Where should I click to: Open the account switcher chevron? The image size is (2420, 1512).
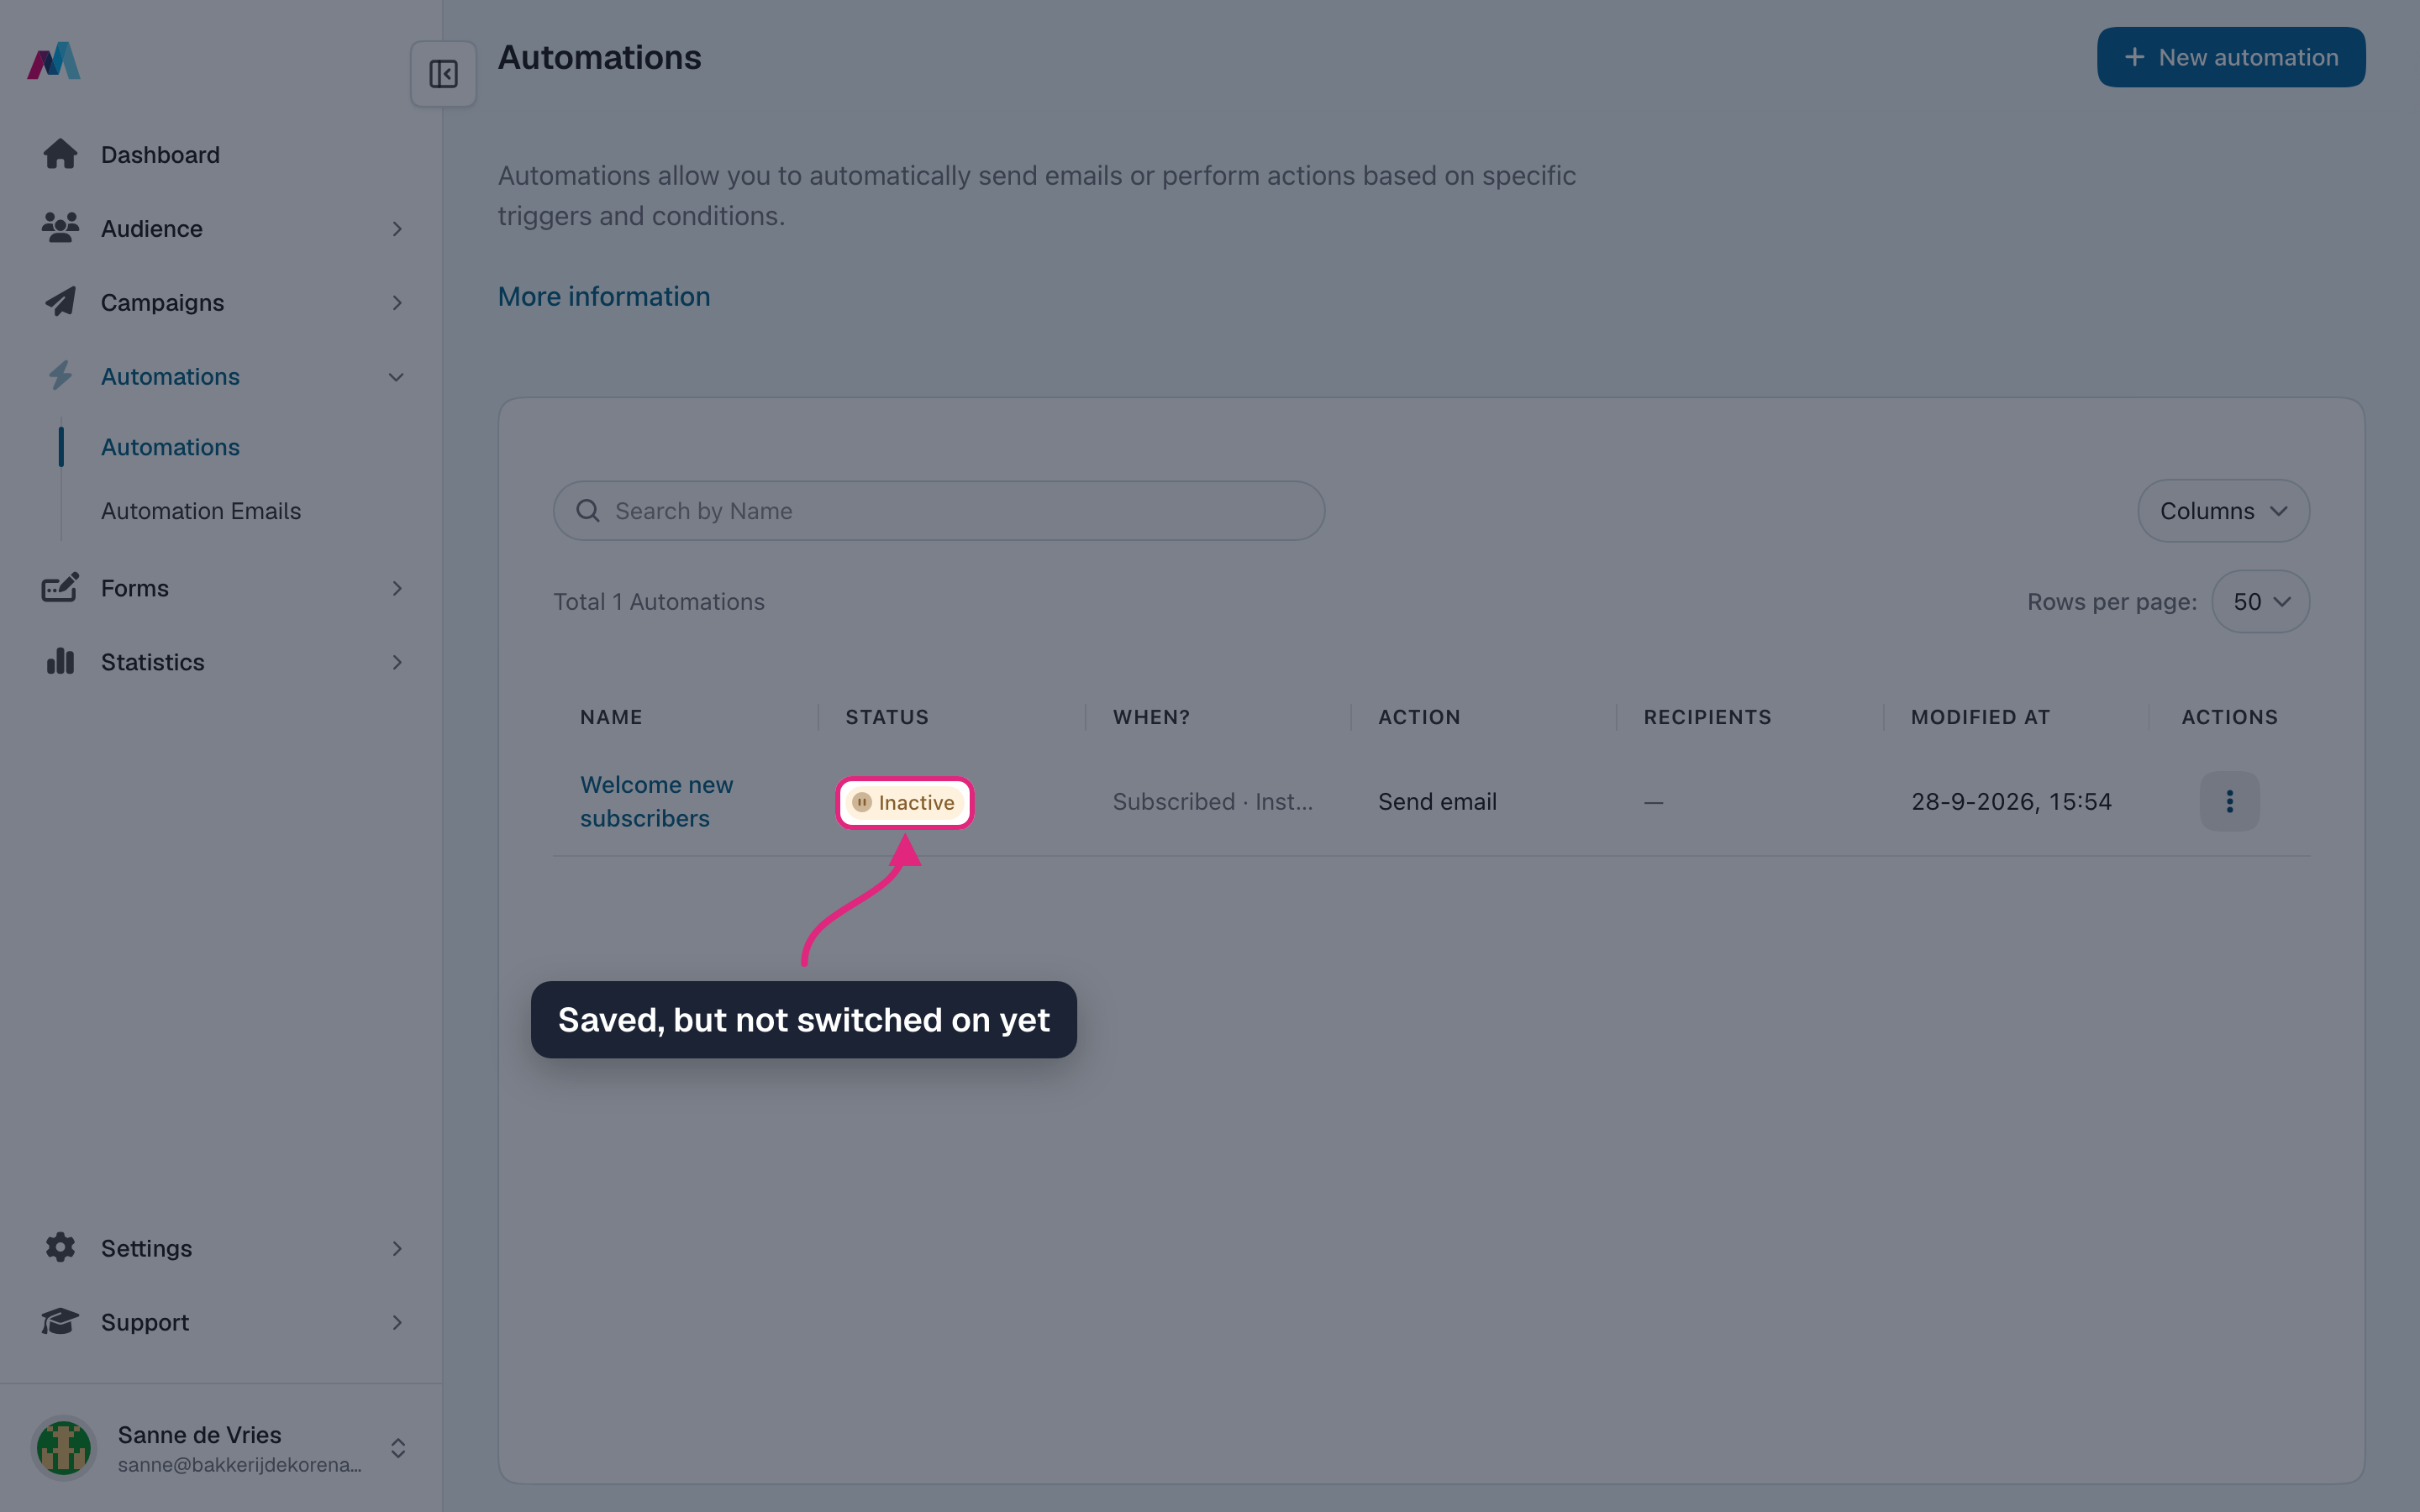398,1448
